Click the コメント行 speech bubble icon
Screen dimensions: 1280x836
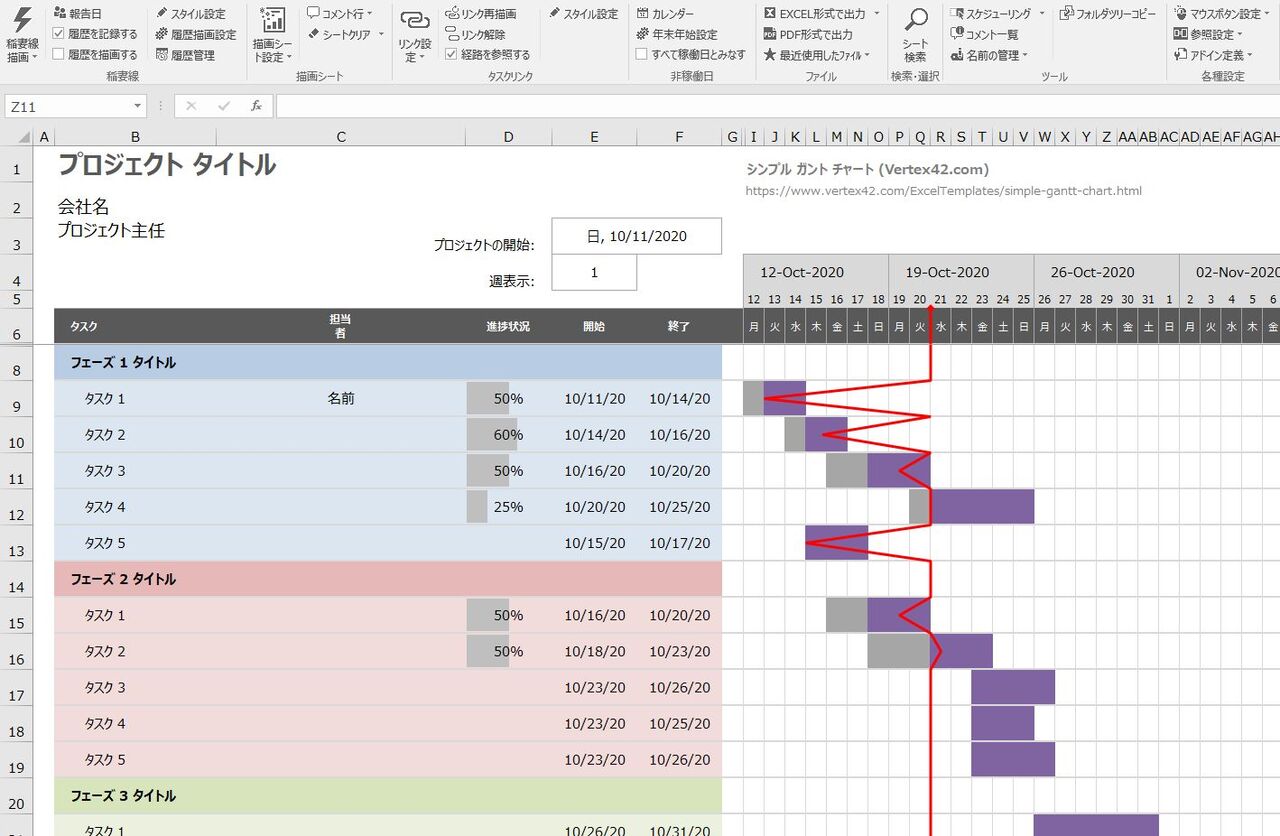313,14
